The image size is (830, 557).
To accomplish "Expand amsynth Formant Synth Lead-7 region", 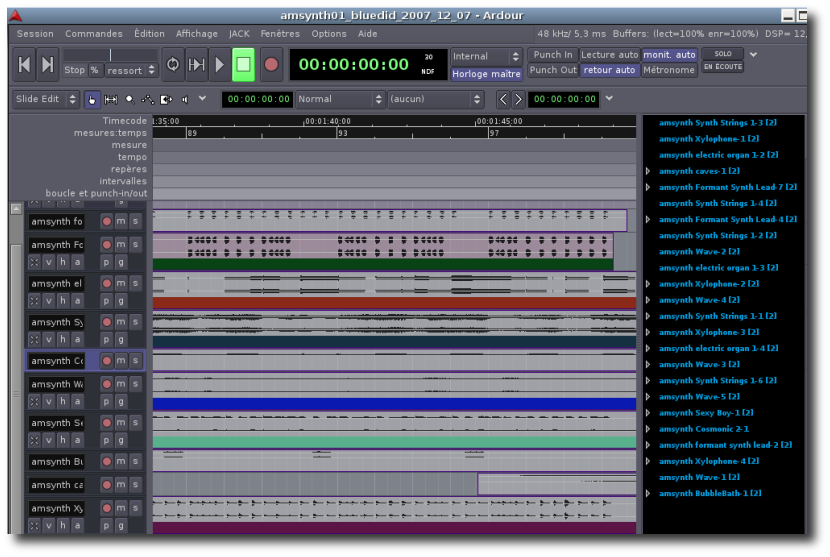I will click(x=648, y=187).
